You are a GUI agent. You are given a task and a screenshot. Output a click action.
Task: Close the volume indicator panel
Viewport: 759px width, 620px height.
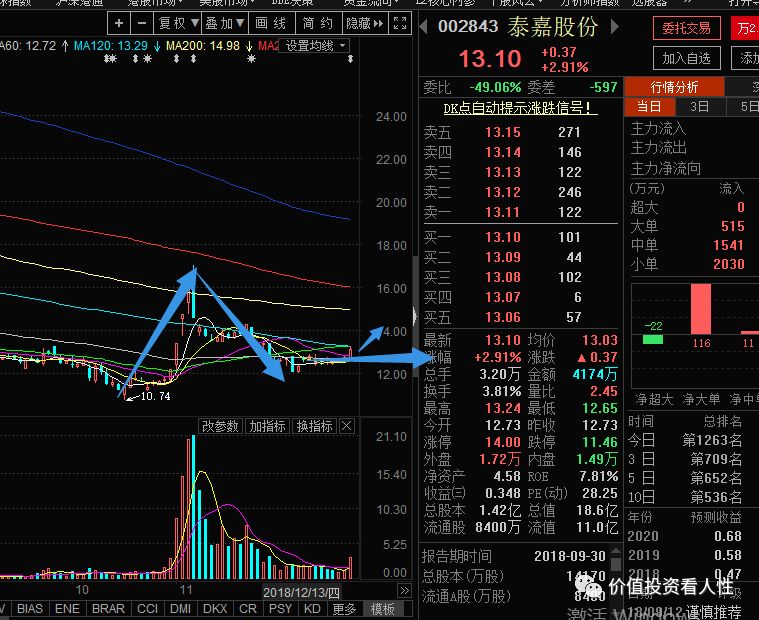pyautogui.click(x=347, y=426)
